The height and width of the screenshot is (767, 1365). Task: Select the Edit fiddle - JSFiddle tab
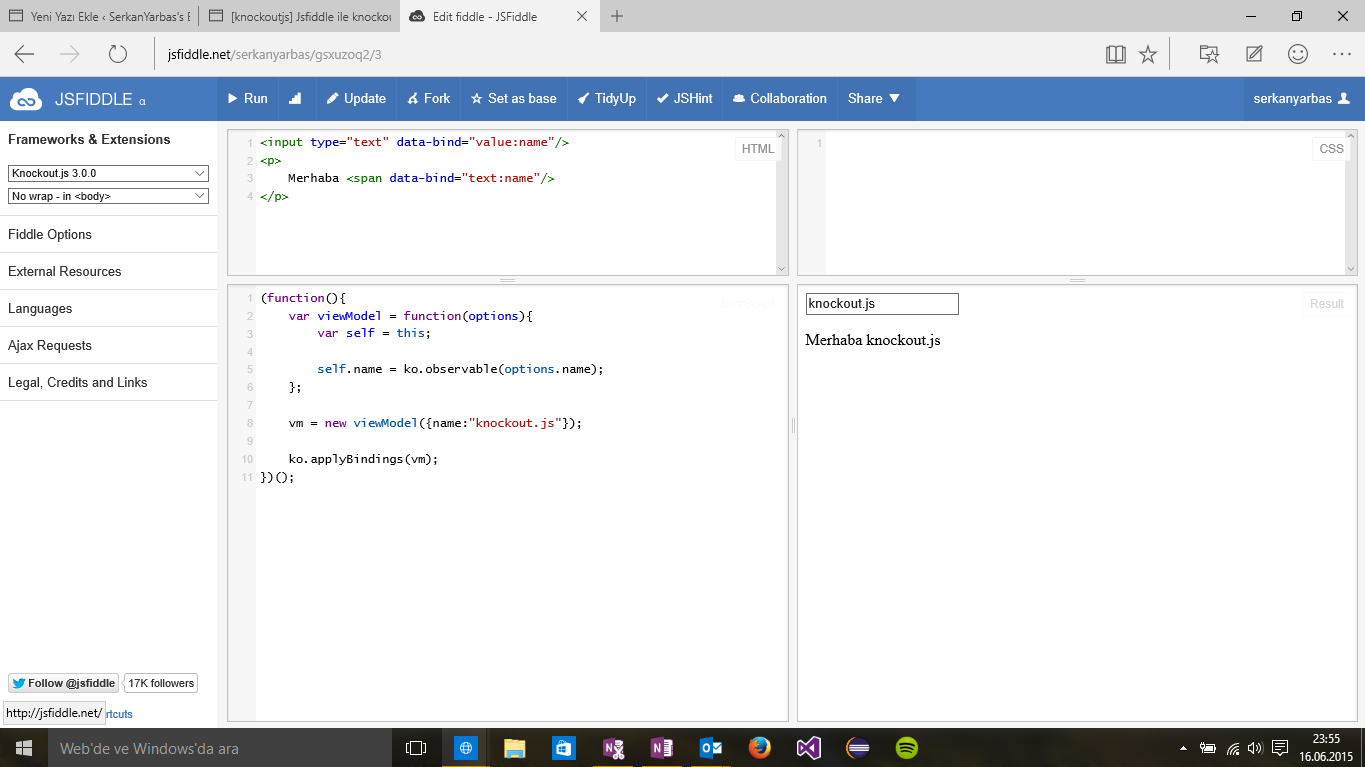[499, 16]
